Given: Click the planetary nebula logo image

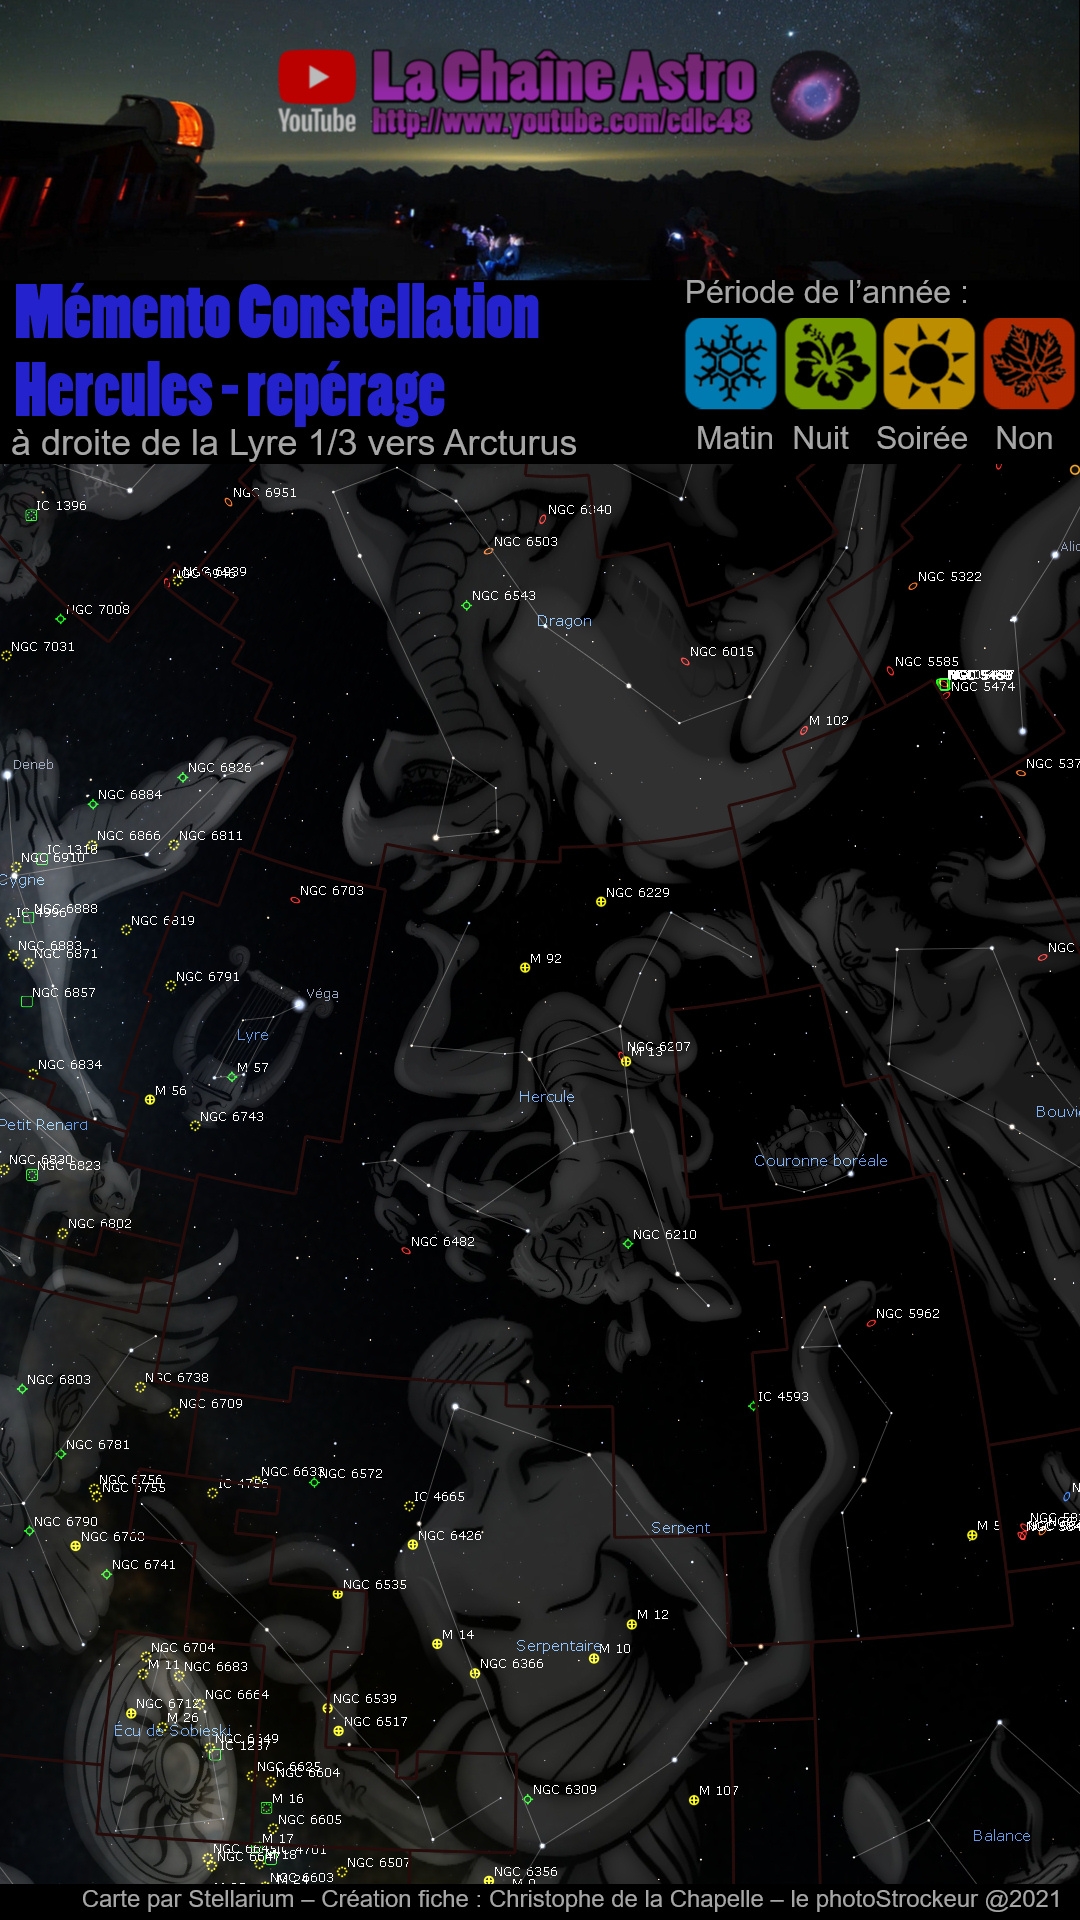Looking at the screenshot, I should [815, 95].
